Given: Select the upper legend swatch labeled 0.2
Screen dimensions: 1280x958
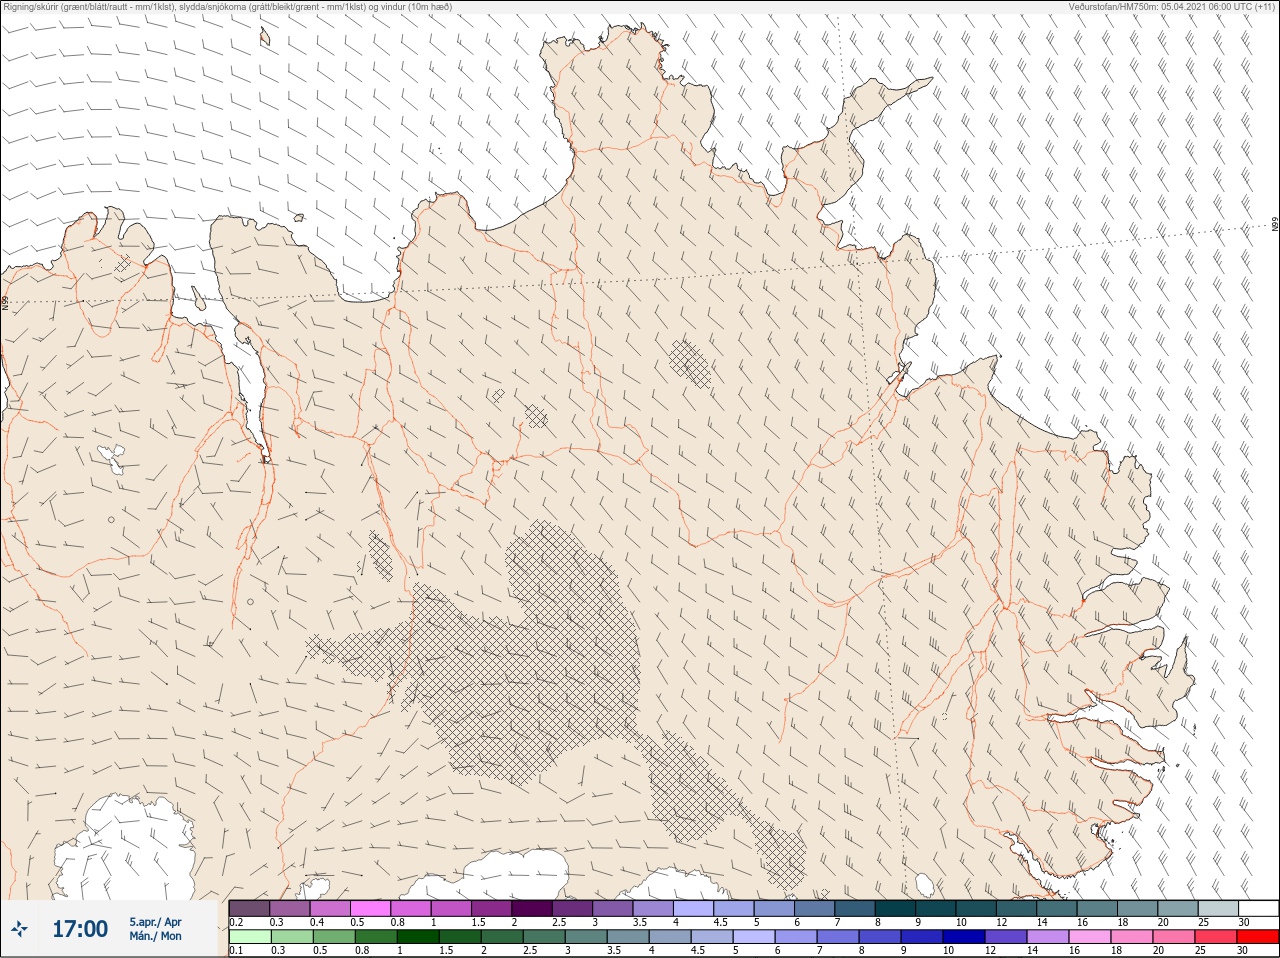Looking at the screenshot, I should coord(249,908).
